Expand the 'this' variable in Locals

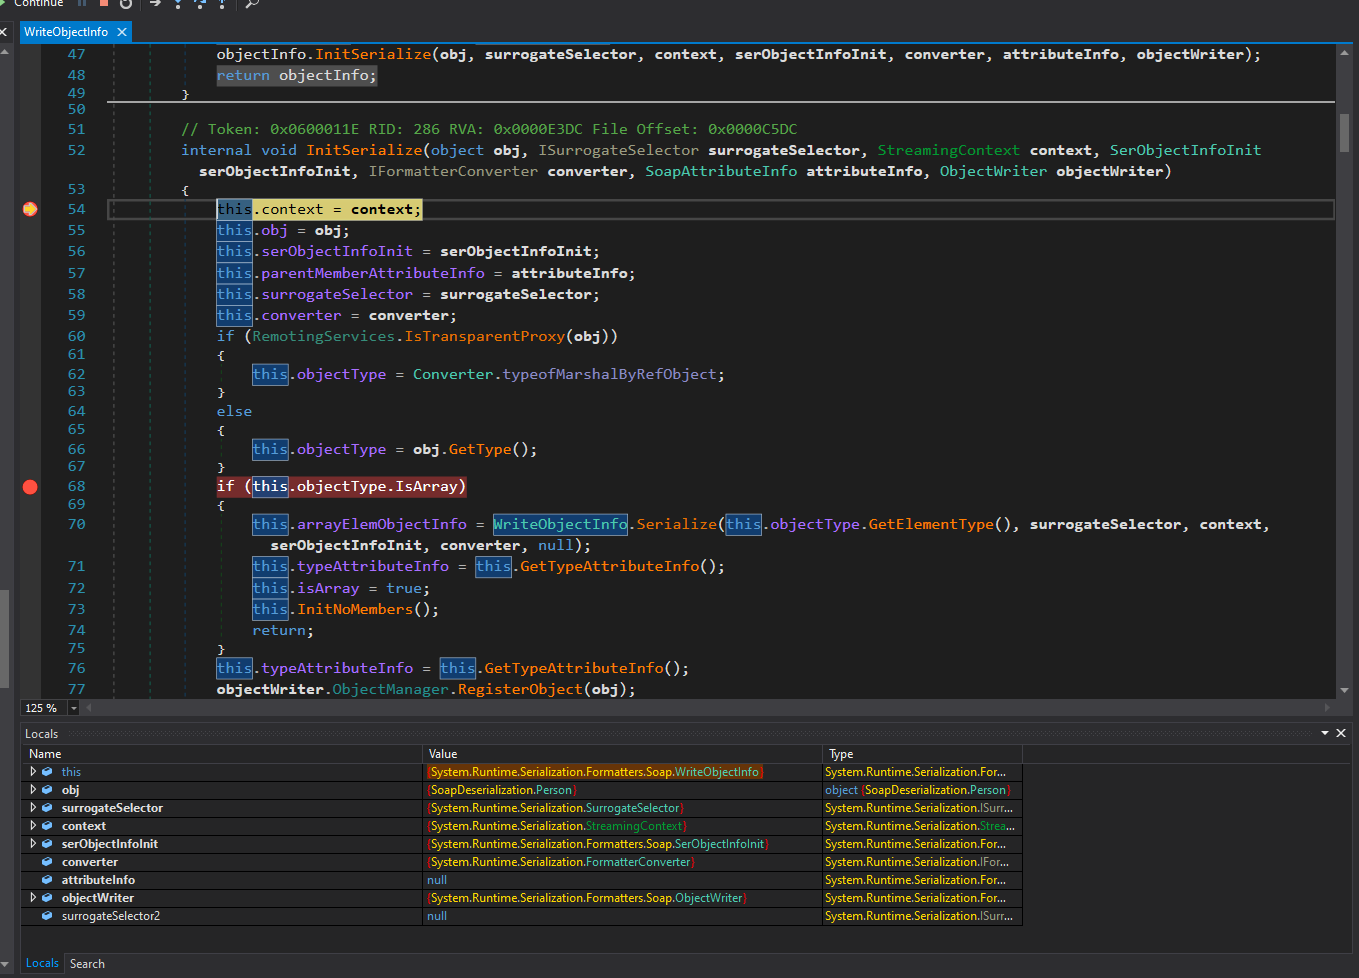[x=33, y=772]
